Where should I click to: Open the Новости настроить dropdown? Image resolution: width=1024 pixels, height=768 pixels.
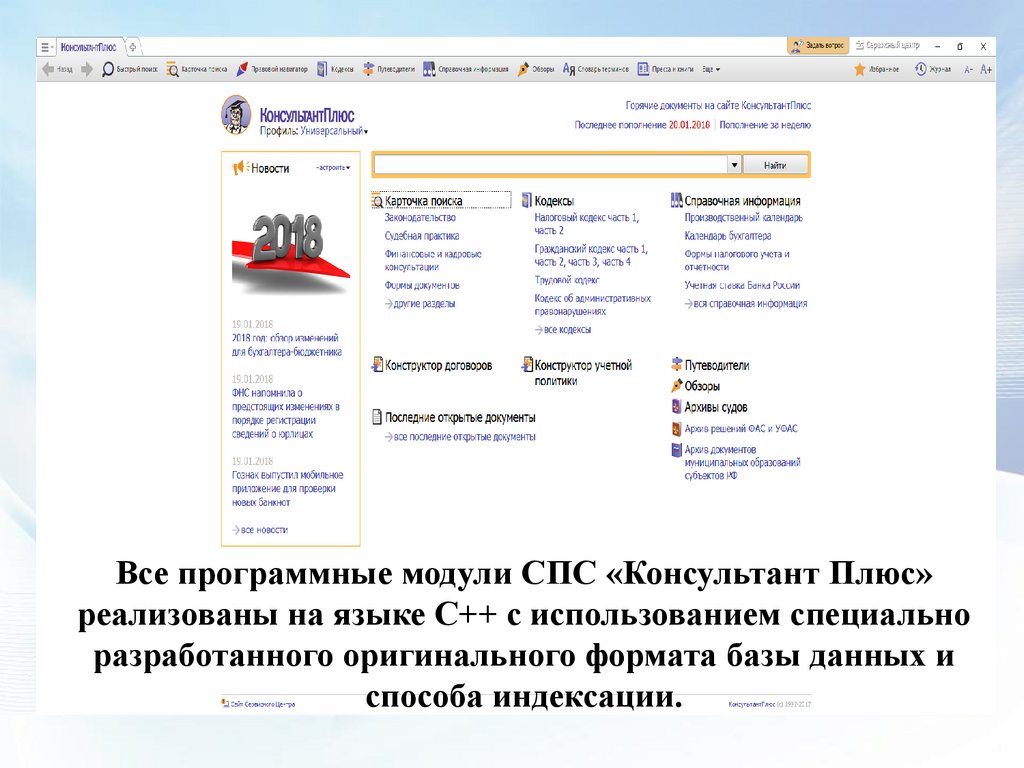pos(333,168)
